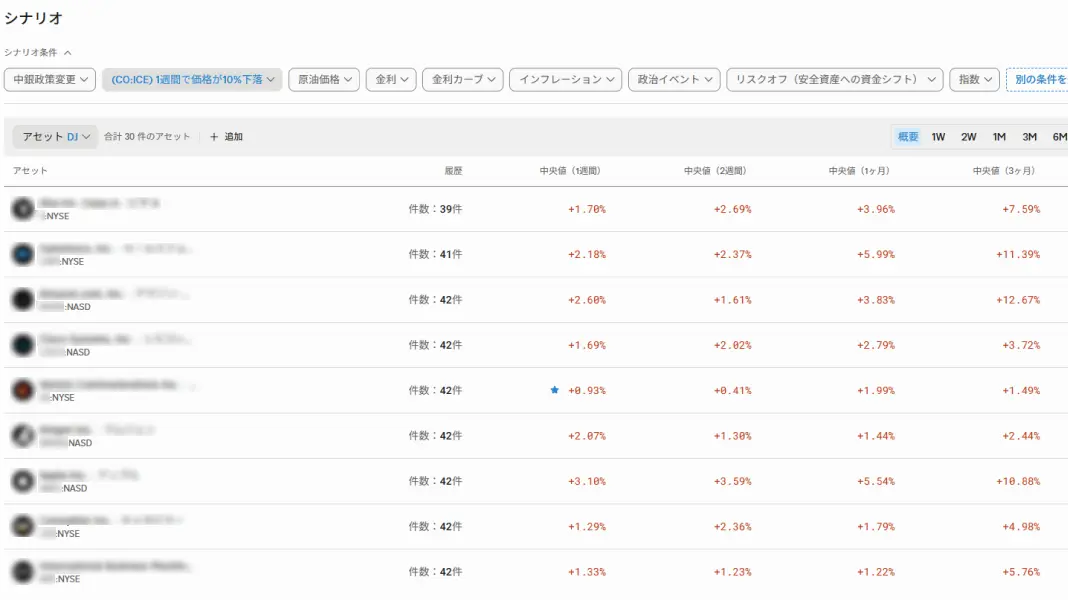Click the +1.70% one-week median value

pos(586,209)
